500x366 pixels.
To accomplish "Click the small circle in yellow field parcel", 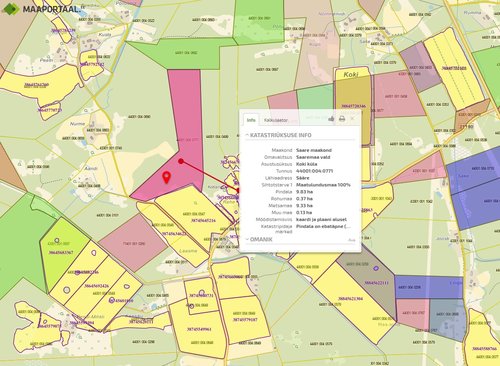I will (67, 290).
